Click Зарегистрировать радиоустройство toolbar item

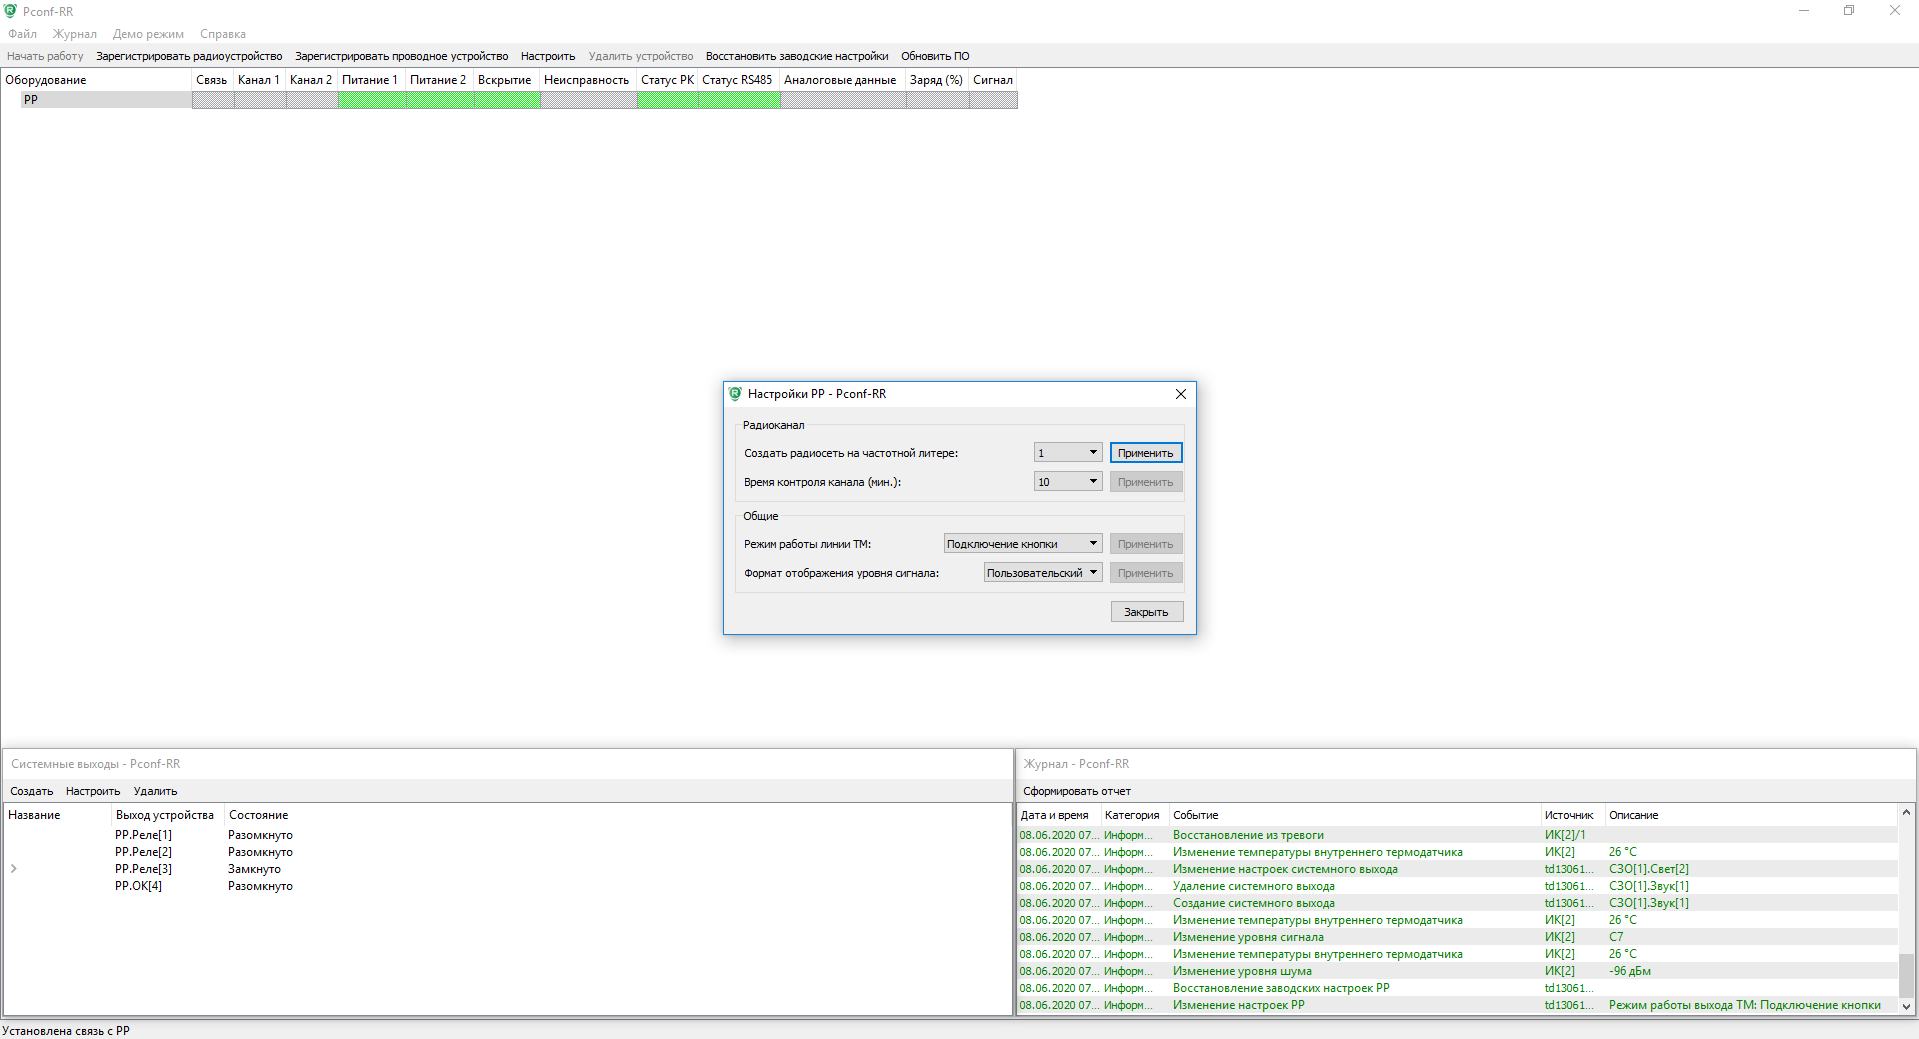click(189, 56)
